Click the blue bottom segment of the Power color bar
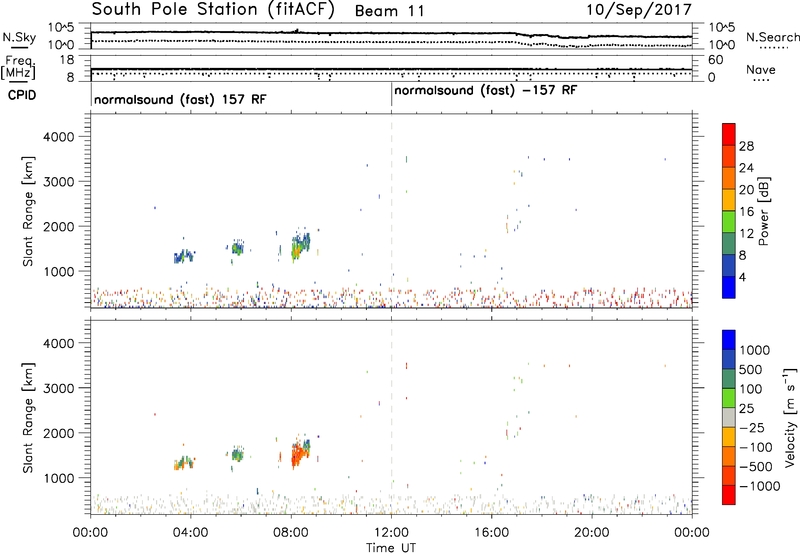This screenshot has width=800, height=554. (x=729, y=288)
